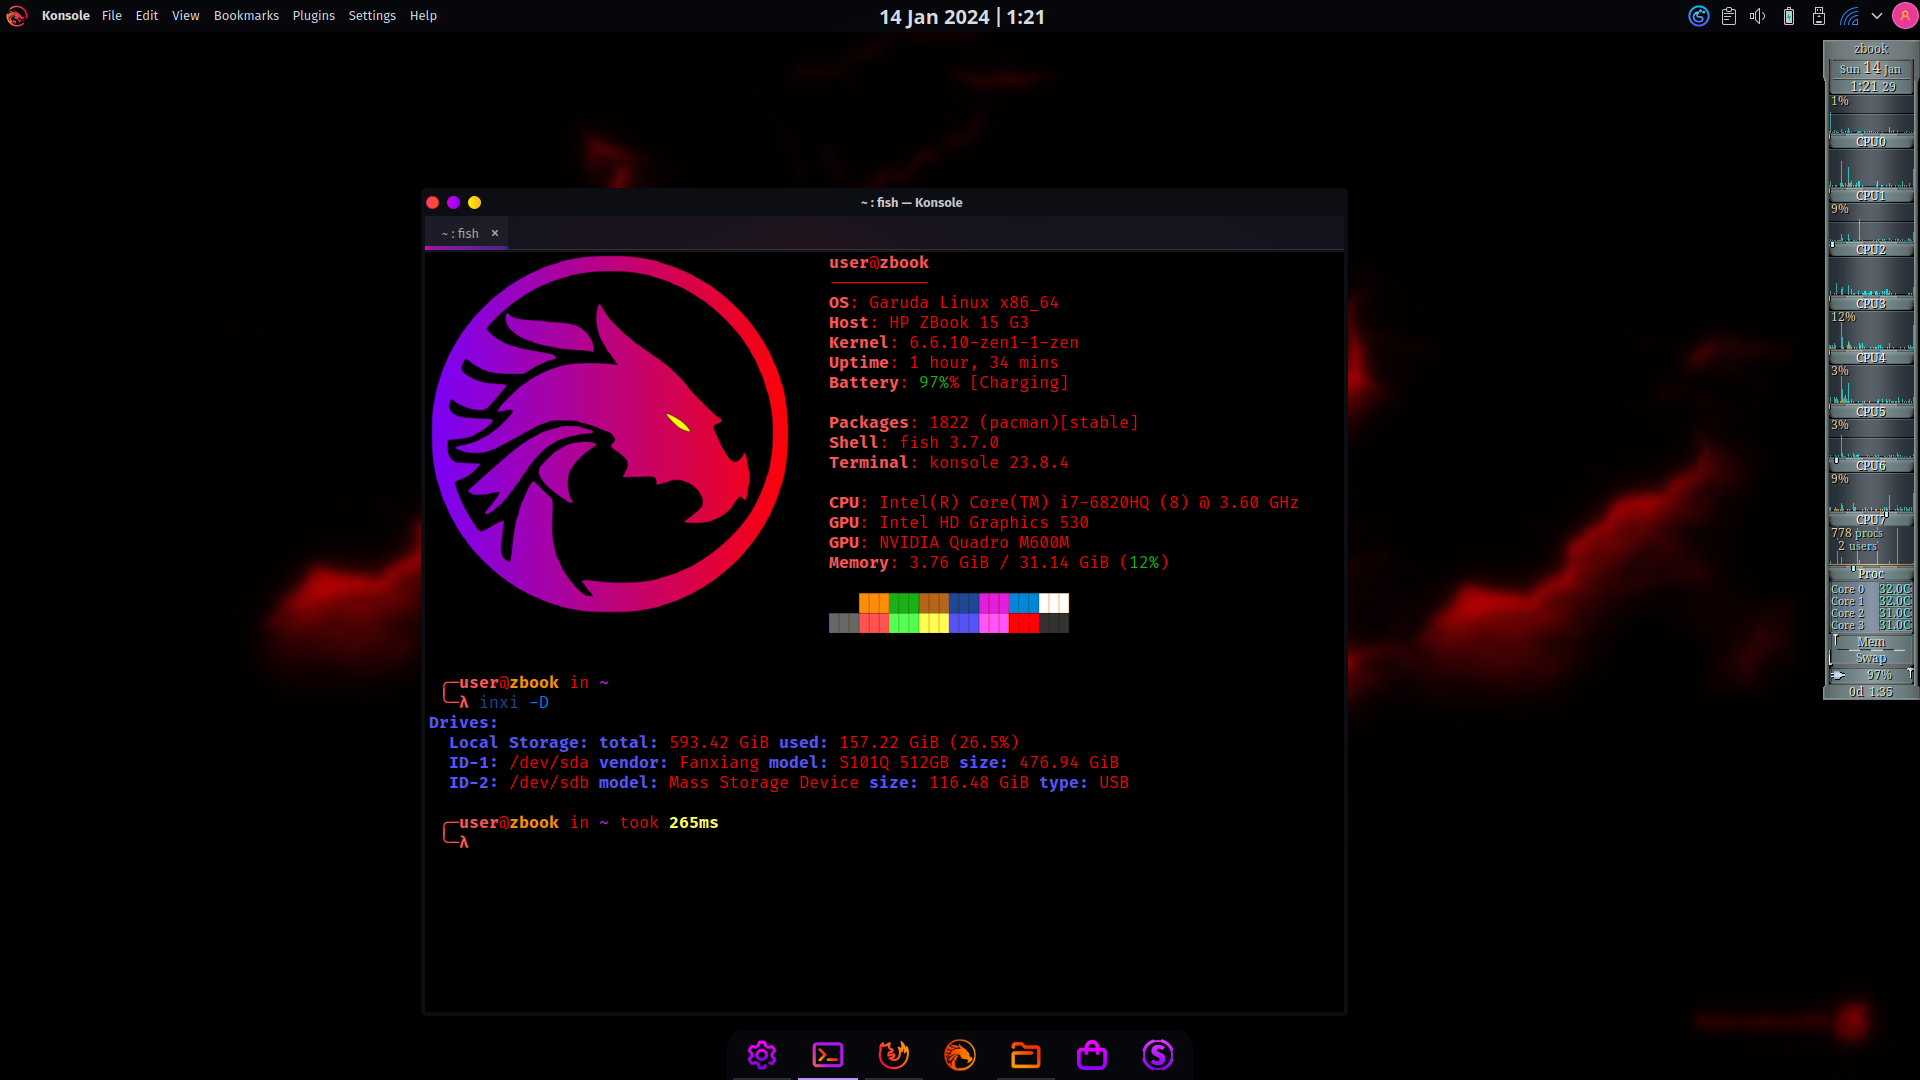Open the Plugins menu

click(x=314, y=16)
